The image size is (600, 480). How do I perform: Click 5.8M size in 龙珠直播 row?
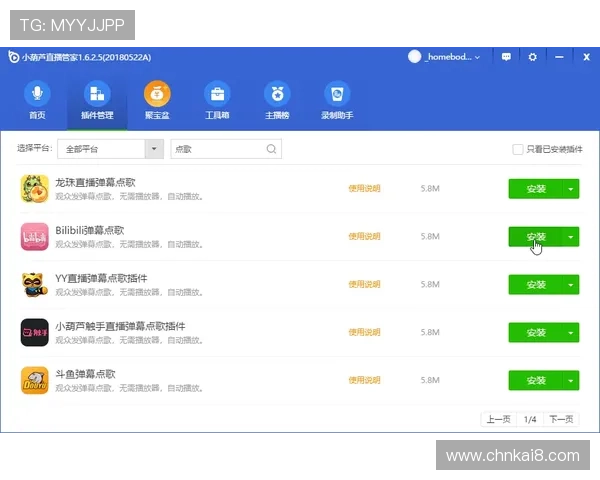430,188
